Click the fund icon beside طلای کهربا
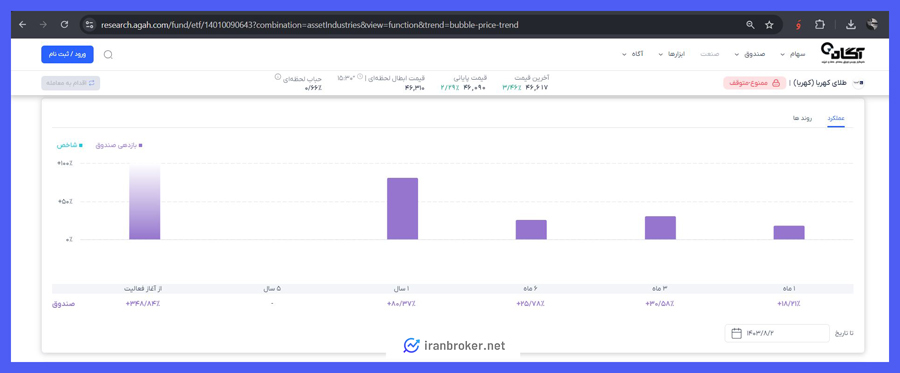Screen dimensions: 900x373 (x=859, y=83)
